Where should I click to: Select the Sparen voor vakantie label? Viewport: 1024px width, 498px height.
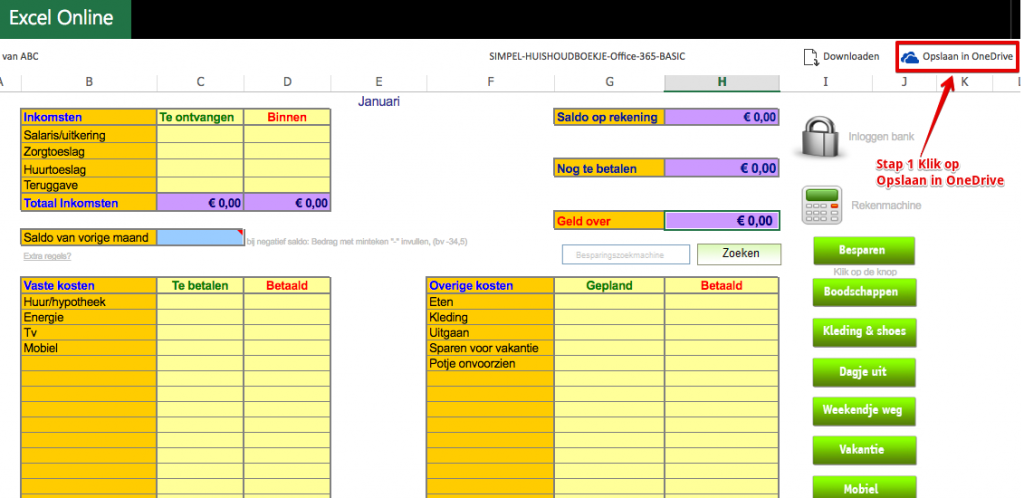[x=490, y=348]
